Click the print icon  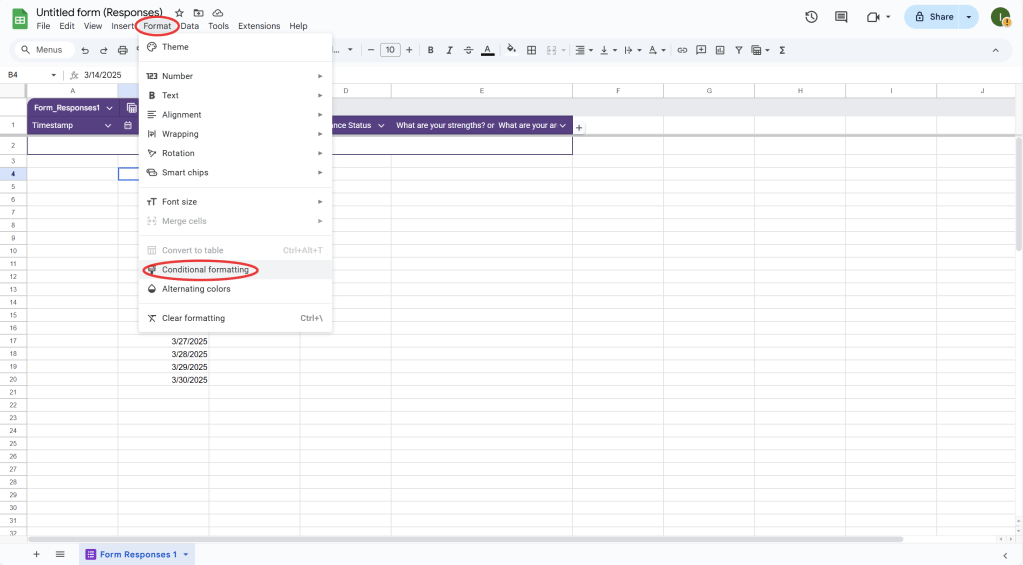point(122,50)
